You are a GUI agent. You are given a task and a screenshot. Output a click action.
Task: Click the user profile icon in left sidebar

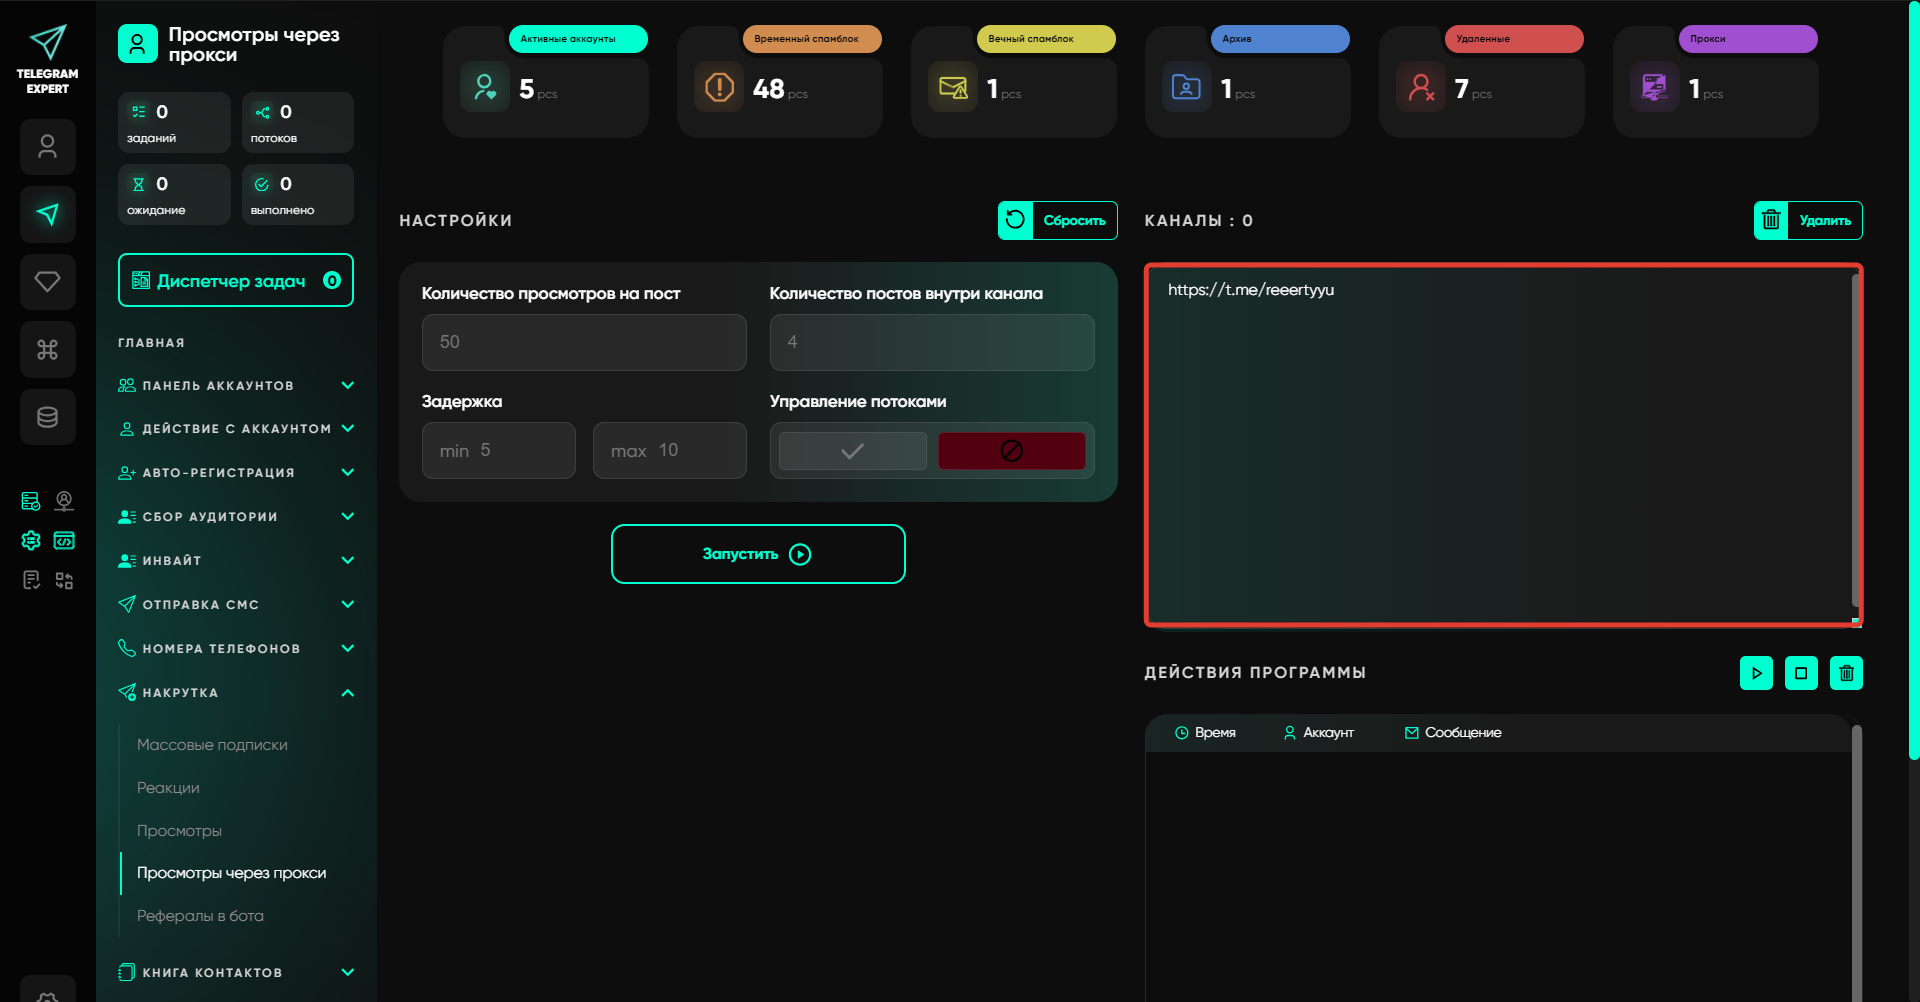[47, 147]
